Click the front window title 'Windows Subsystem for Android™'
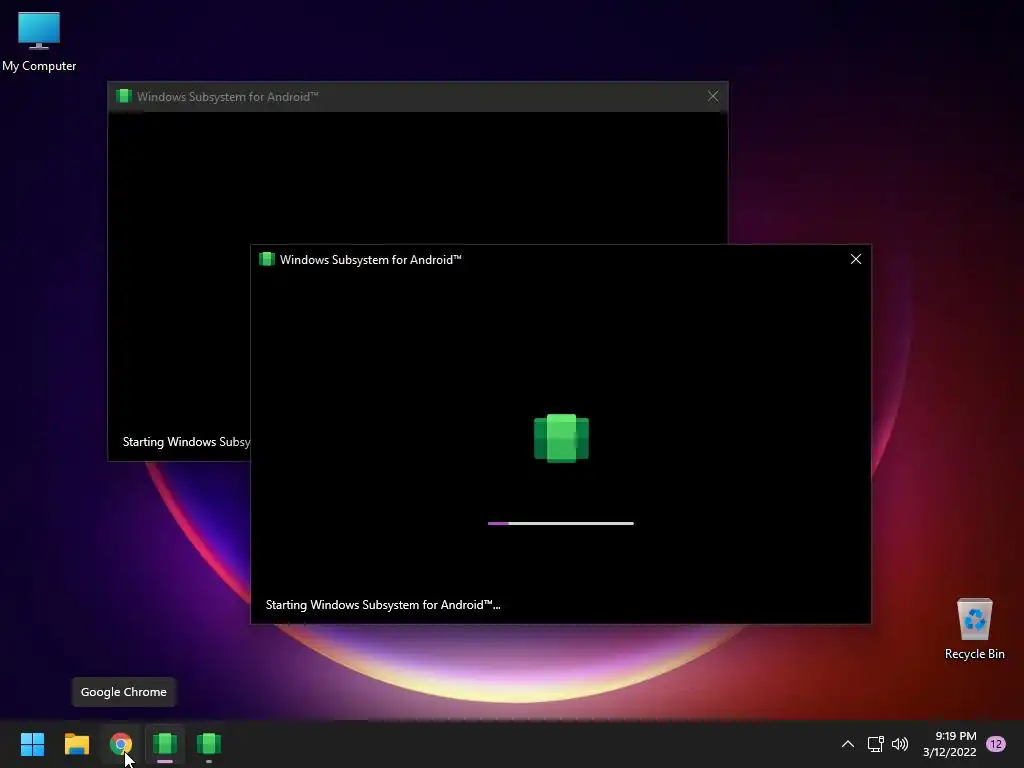The image size is (1024, 768). tap(370, 259)
